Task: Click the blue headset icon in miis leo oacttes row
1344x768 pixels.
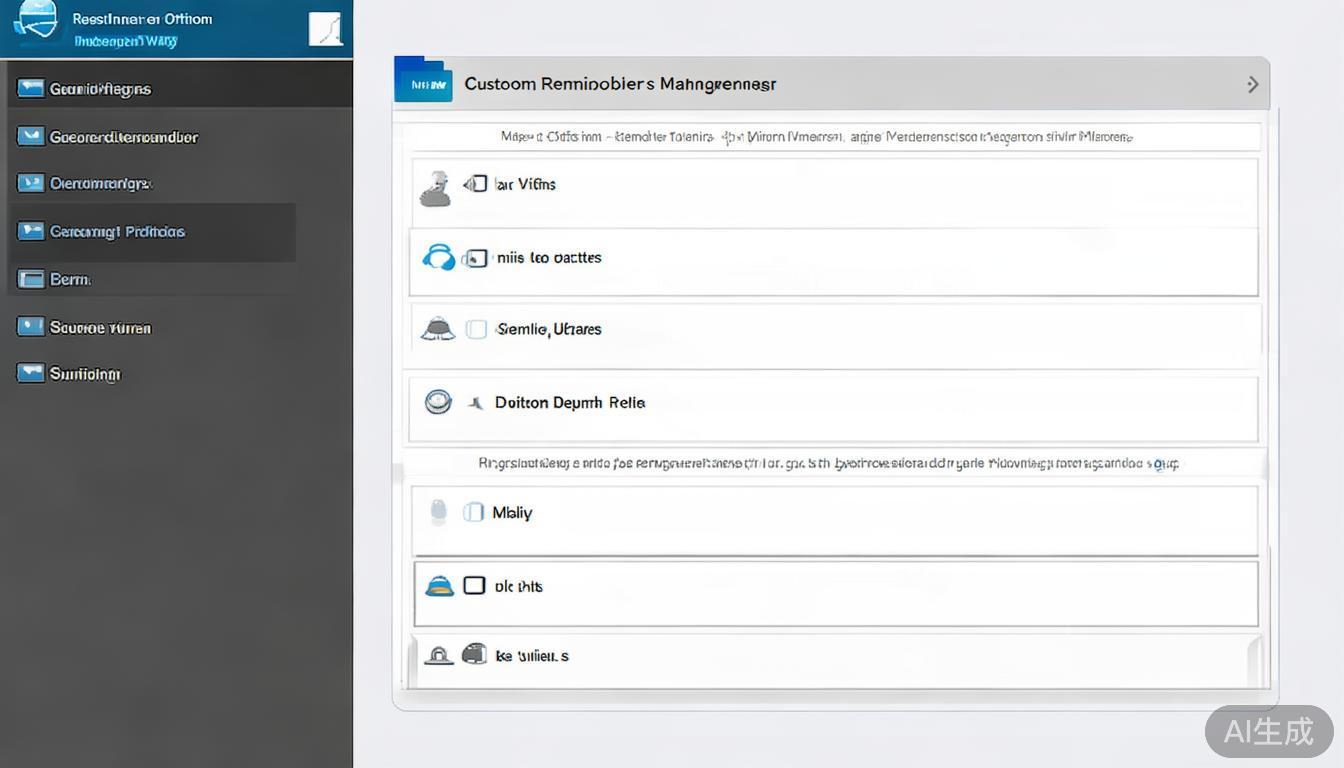Action: tap(439, 258)
